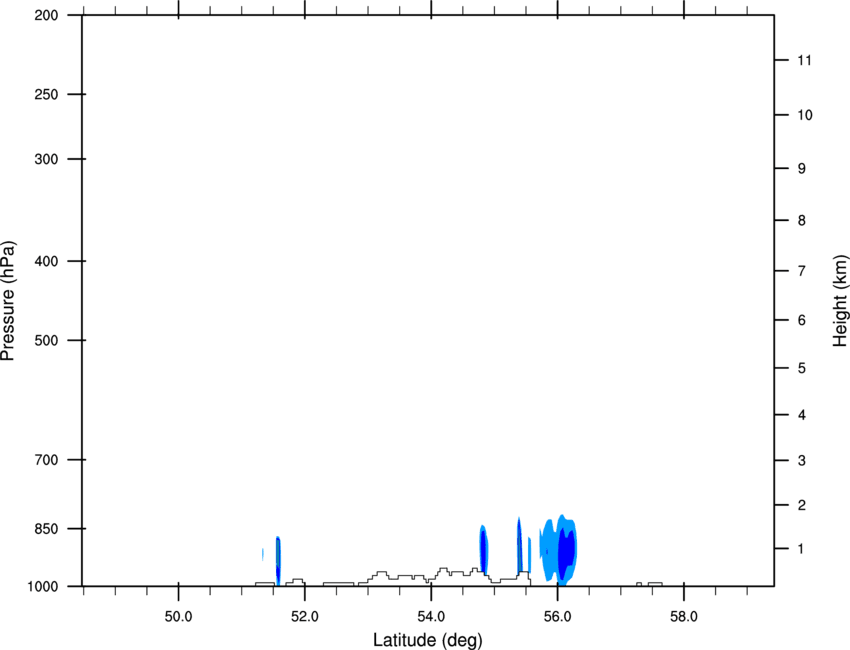Select the 58.0 latitude tick label
This screenshot has width=850, height=650.
[684, 617]
